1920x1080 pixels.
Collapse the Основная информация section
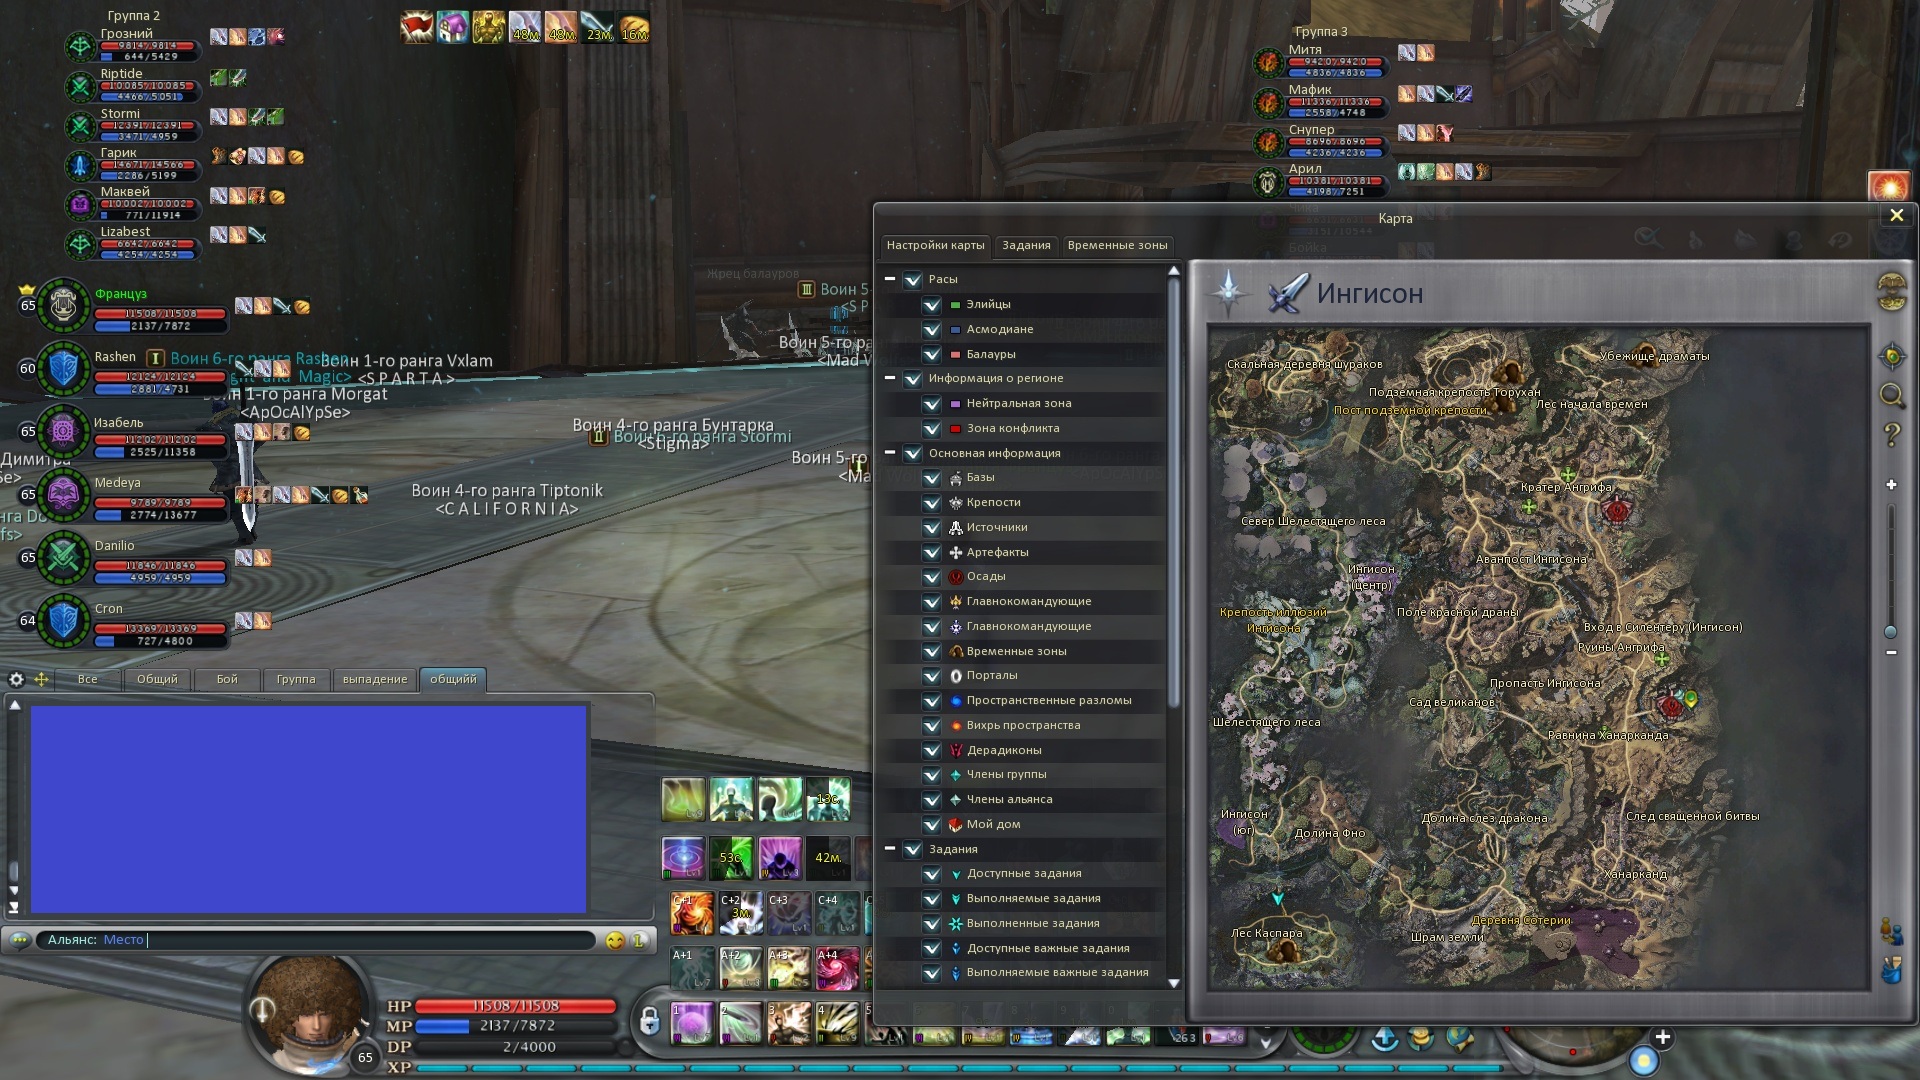click(x=890, y=453)
